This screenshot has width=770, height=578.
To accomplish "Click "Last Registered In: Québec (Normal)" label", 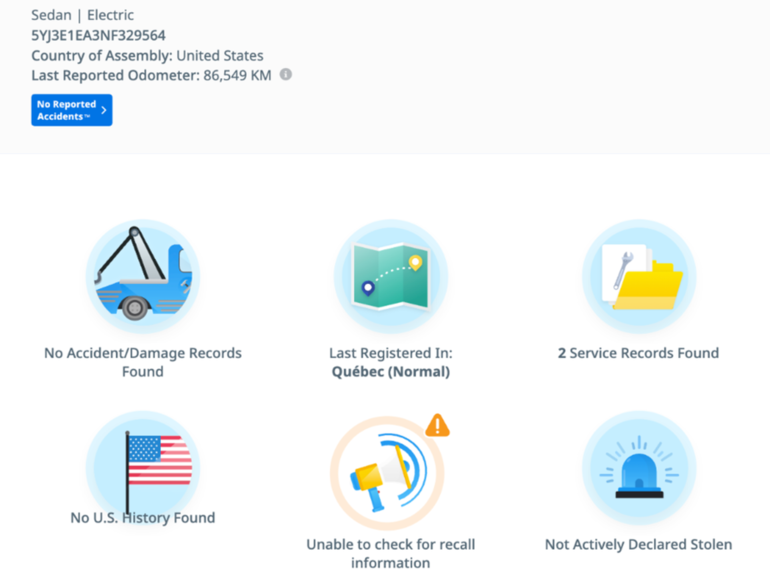I will [390, 362].
